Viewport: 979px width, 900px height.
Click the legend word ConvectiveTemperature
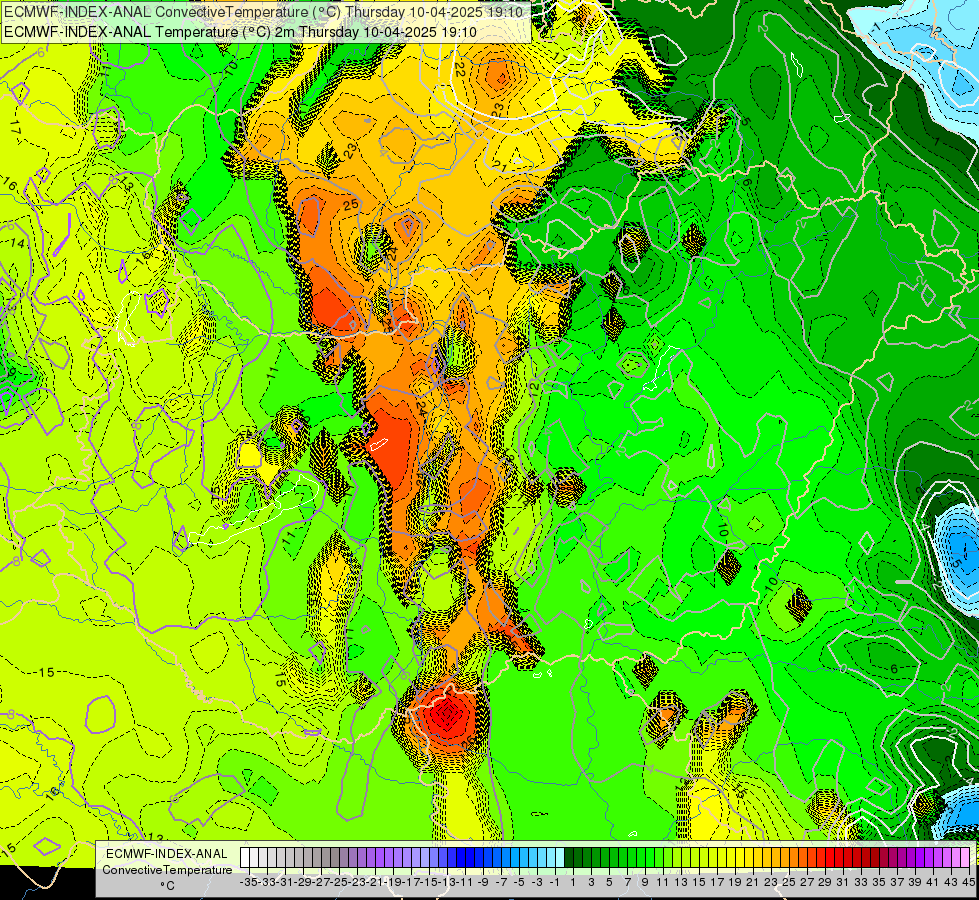167,869
